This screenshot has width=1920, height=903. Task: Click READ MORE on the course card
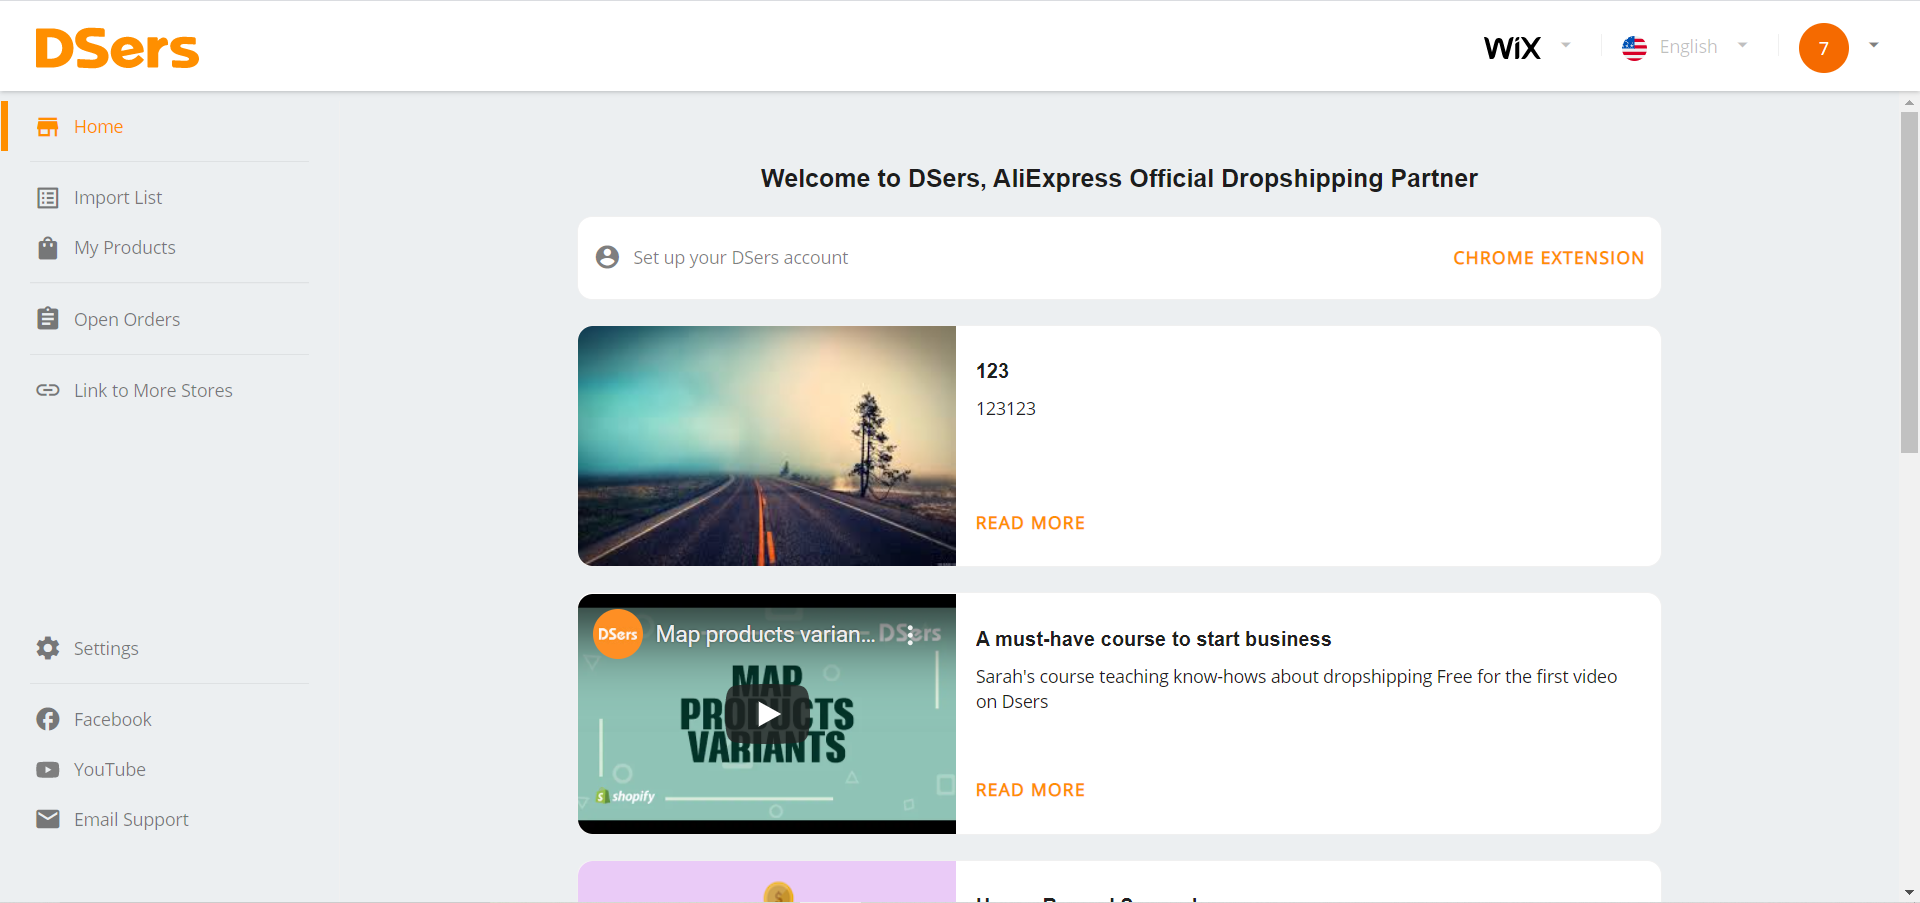click(x=1030, y=790)
